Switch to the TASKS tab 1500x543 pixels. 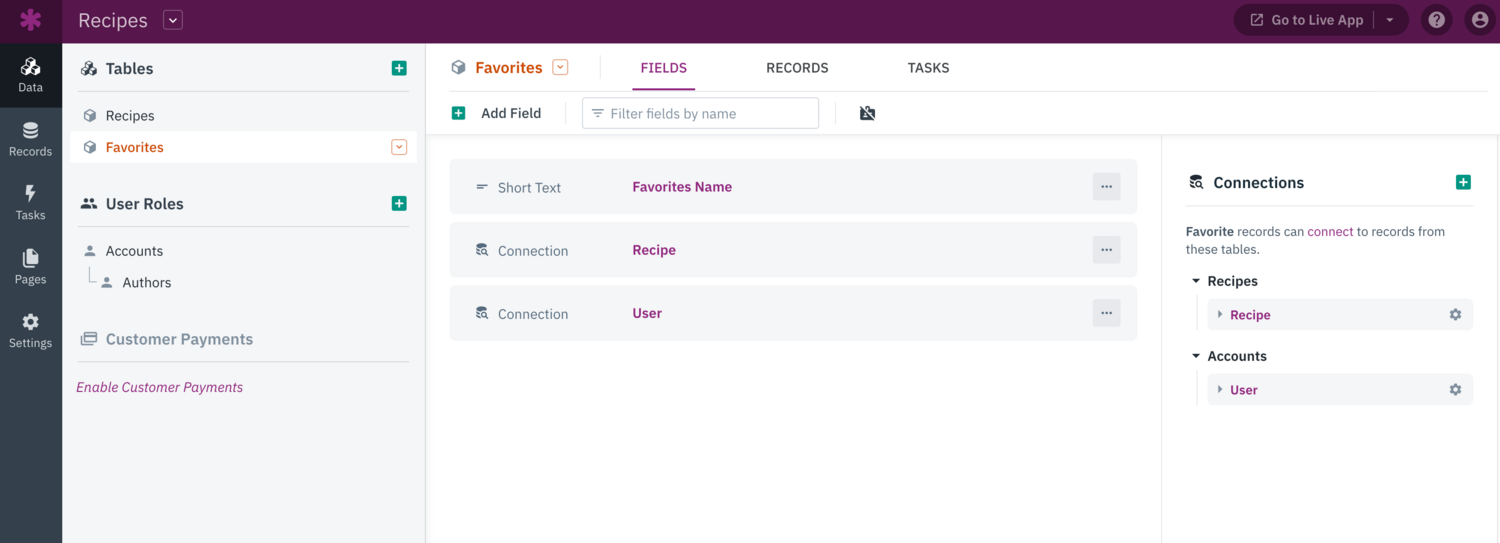coord(928,68)
